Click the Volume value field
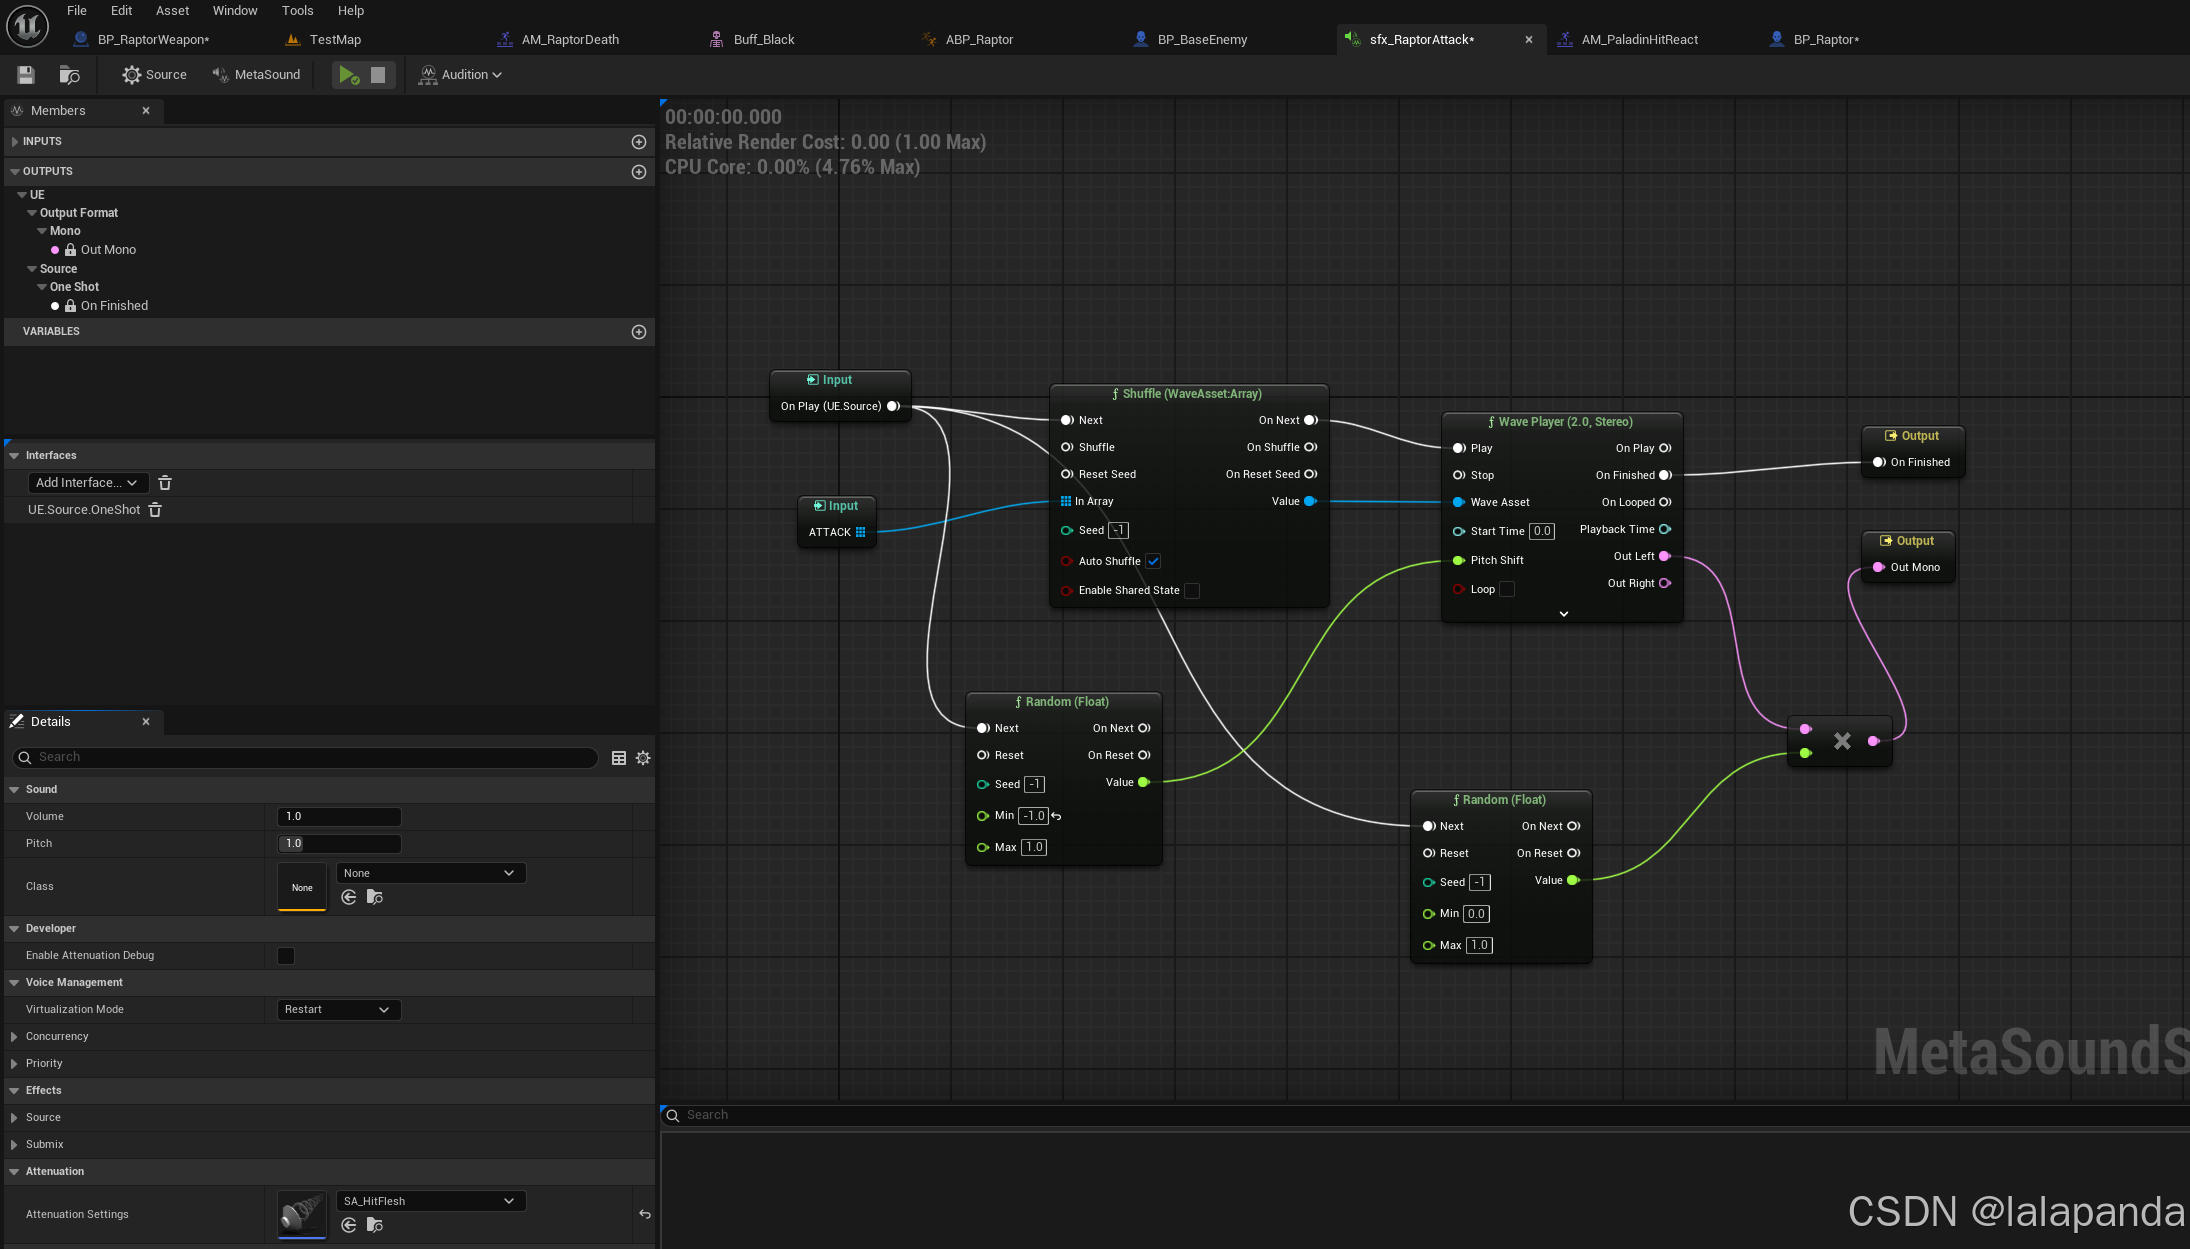Viewport: 2190px width, 1249px height. (338, 817)
